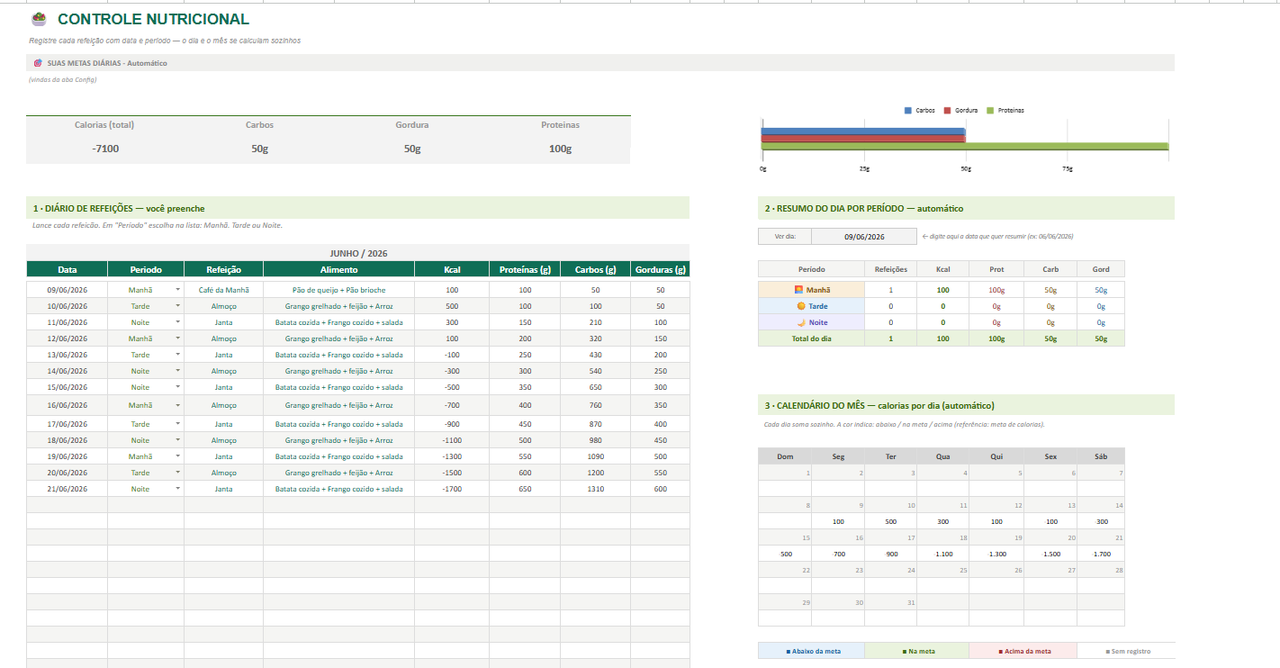This screenshot has height=668, width=1280.
Task: Click the blue Carbos legend swatch
Action: click(x=908, y=110)
